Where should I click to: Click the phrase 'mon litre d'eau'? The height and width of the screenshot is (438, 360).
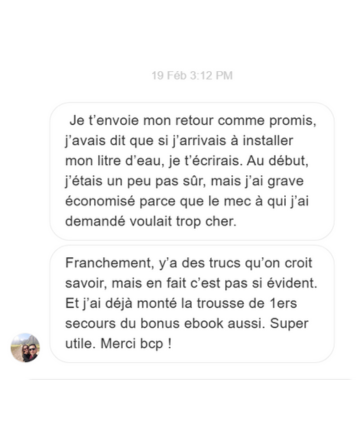coord(114,161)
